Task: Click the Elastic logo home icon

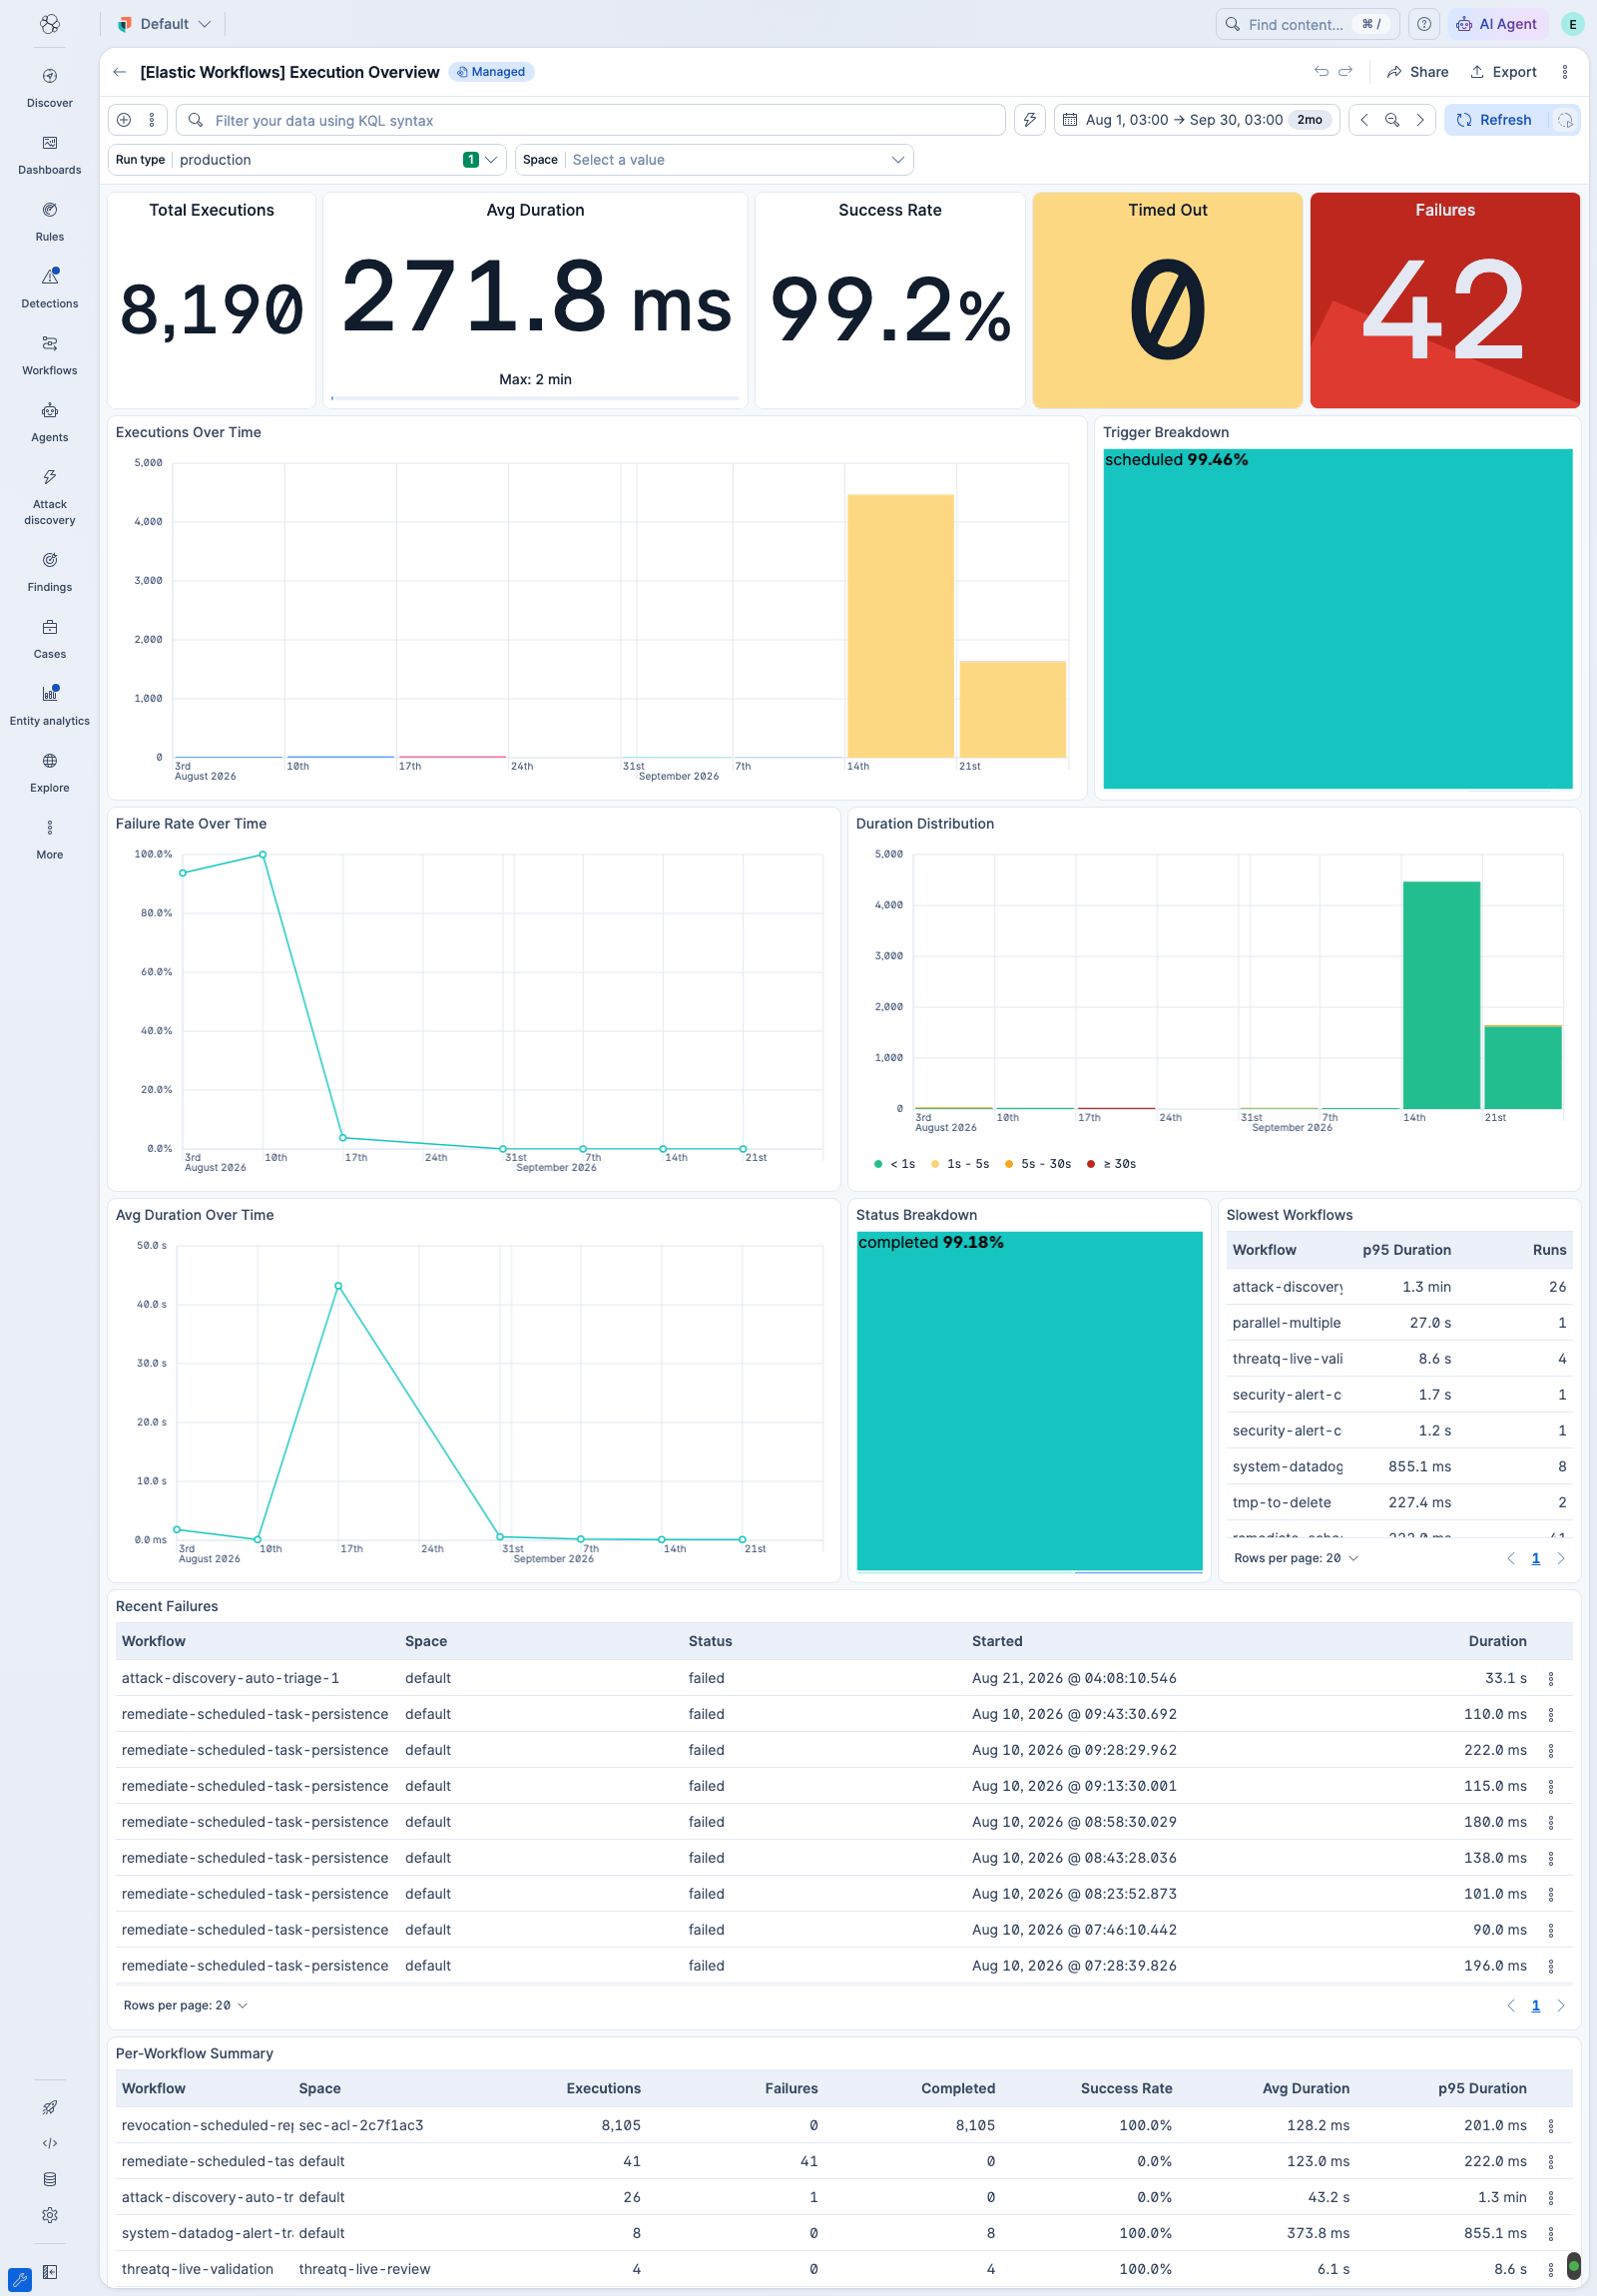Action: click(49, 24)
